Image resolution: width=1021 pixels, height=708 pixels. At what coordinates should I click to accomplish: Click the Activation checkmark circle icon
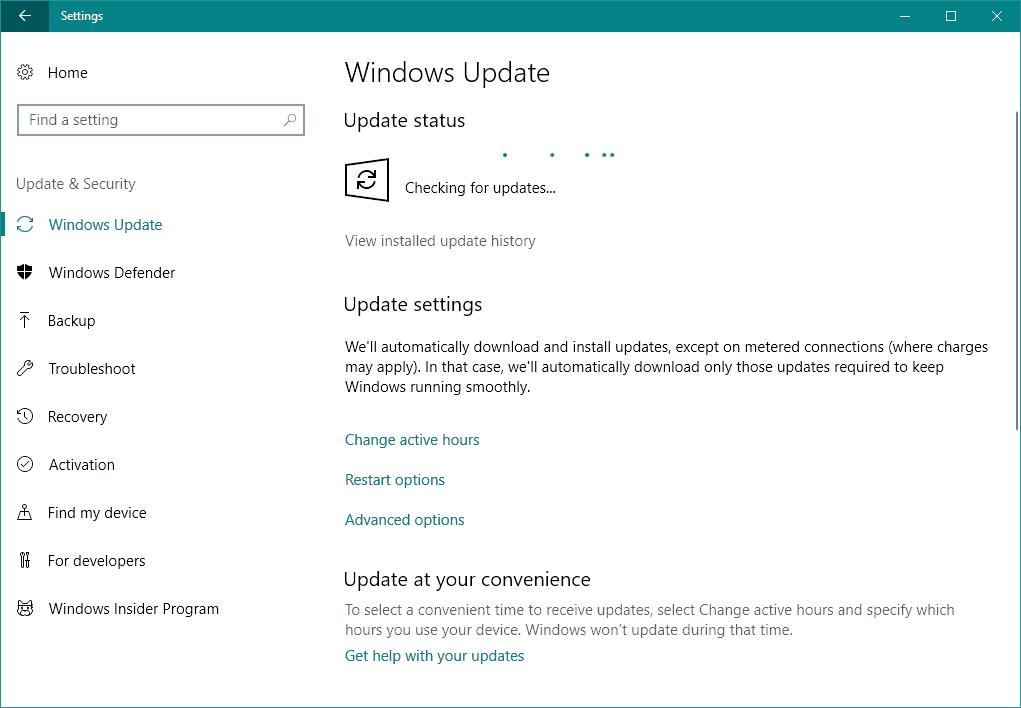[25, 464]
